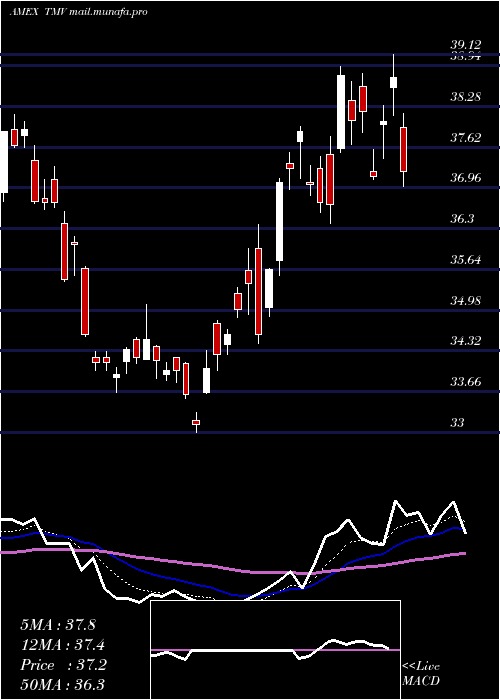The width and height of the screenshot is (500, 700).
Task: Select the 39.12 price level label
Action: (466, 45)
